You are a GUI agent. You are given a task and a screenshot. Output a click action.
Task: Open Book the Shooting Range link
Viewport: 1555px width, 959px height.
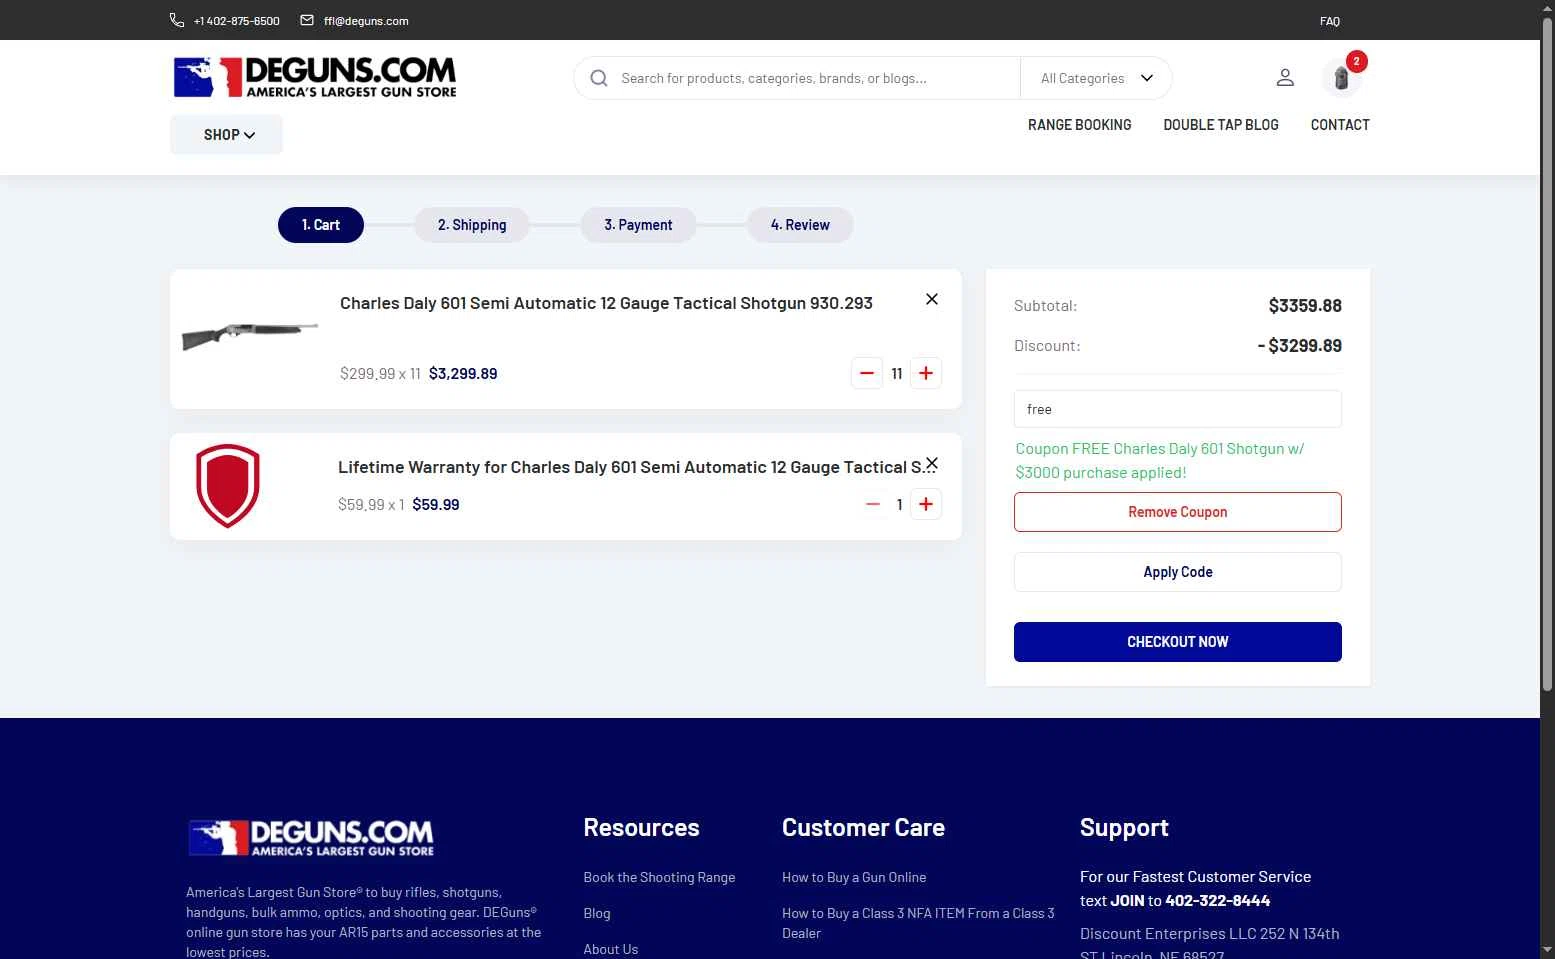tap(659, 877)
